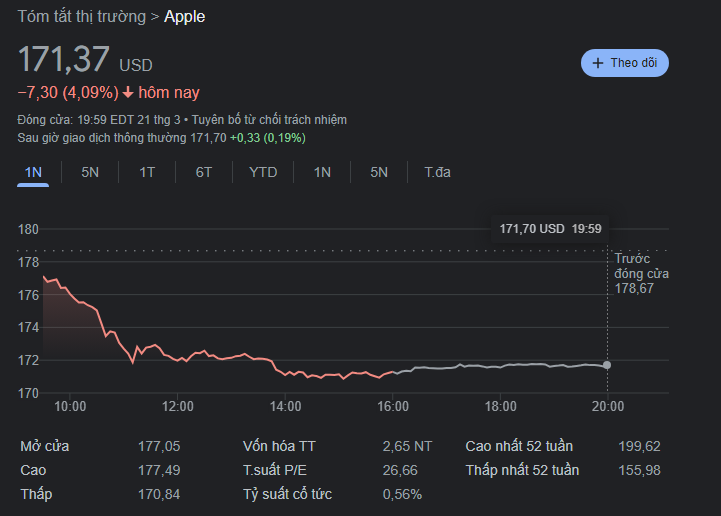Click the Đóng cửa: 19:59 EDT 21 thg 3 text
721x516 pixels.
pos(99,120)
